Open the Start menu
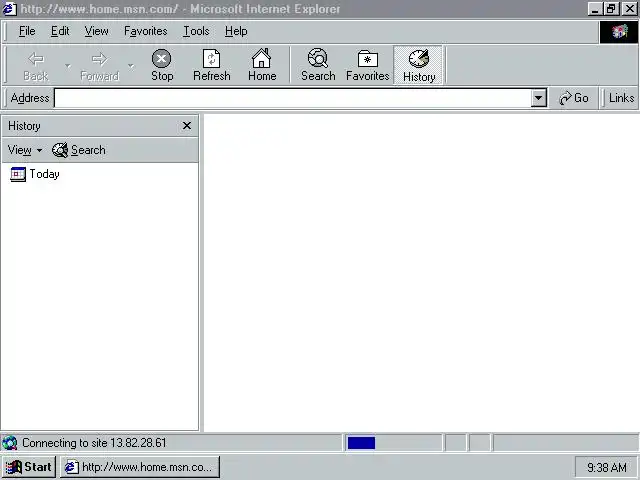640x480 pixels. pyautogui.click(x=29, y=467)
